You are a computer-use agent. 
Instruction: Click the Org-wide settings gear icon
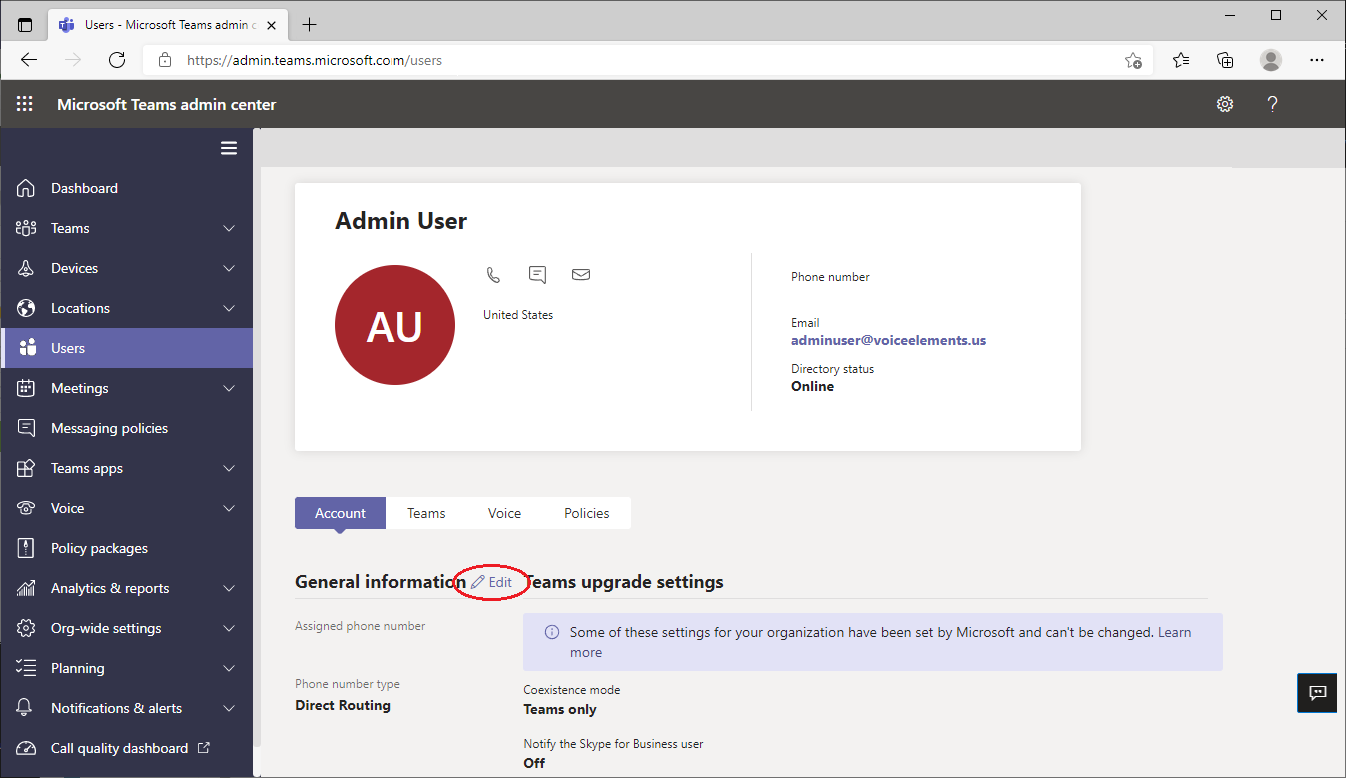click(x=27, y=628)
